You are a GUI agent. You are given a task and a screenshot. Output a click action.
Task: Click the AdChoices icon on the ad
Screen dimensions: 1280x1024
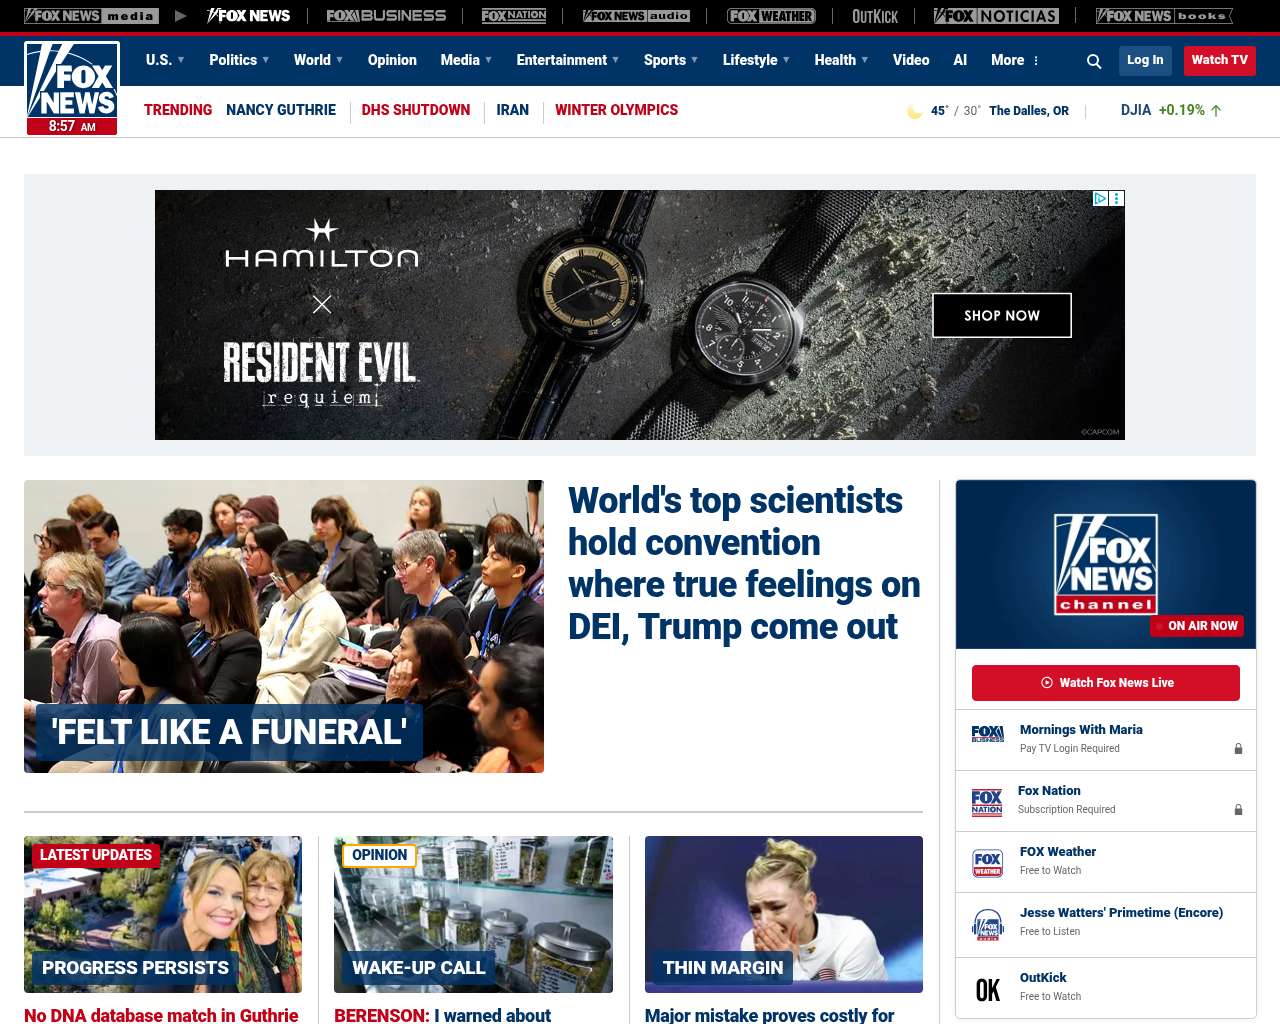point(1100,199)
